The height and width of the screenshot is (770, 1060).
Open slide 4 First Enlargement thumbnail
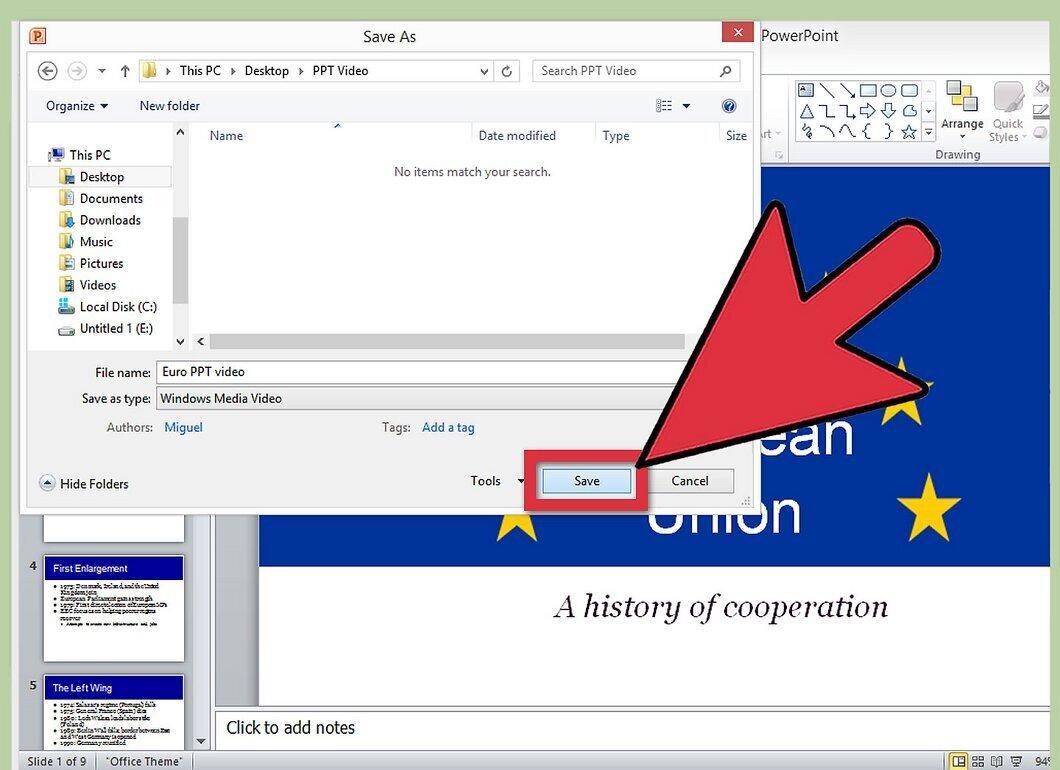tap(114, 608)
